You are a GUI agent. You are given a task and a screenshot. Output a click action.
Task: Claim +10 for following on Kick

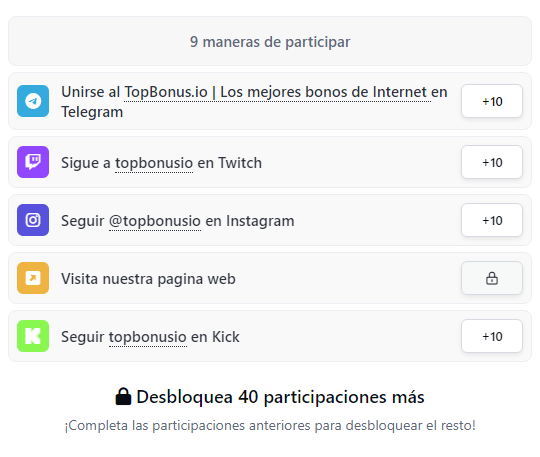tap(492, 336)
